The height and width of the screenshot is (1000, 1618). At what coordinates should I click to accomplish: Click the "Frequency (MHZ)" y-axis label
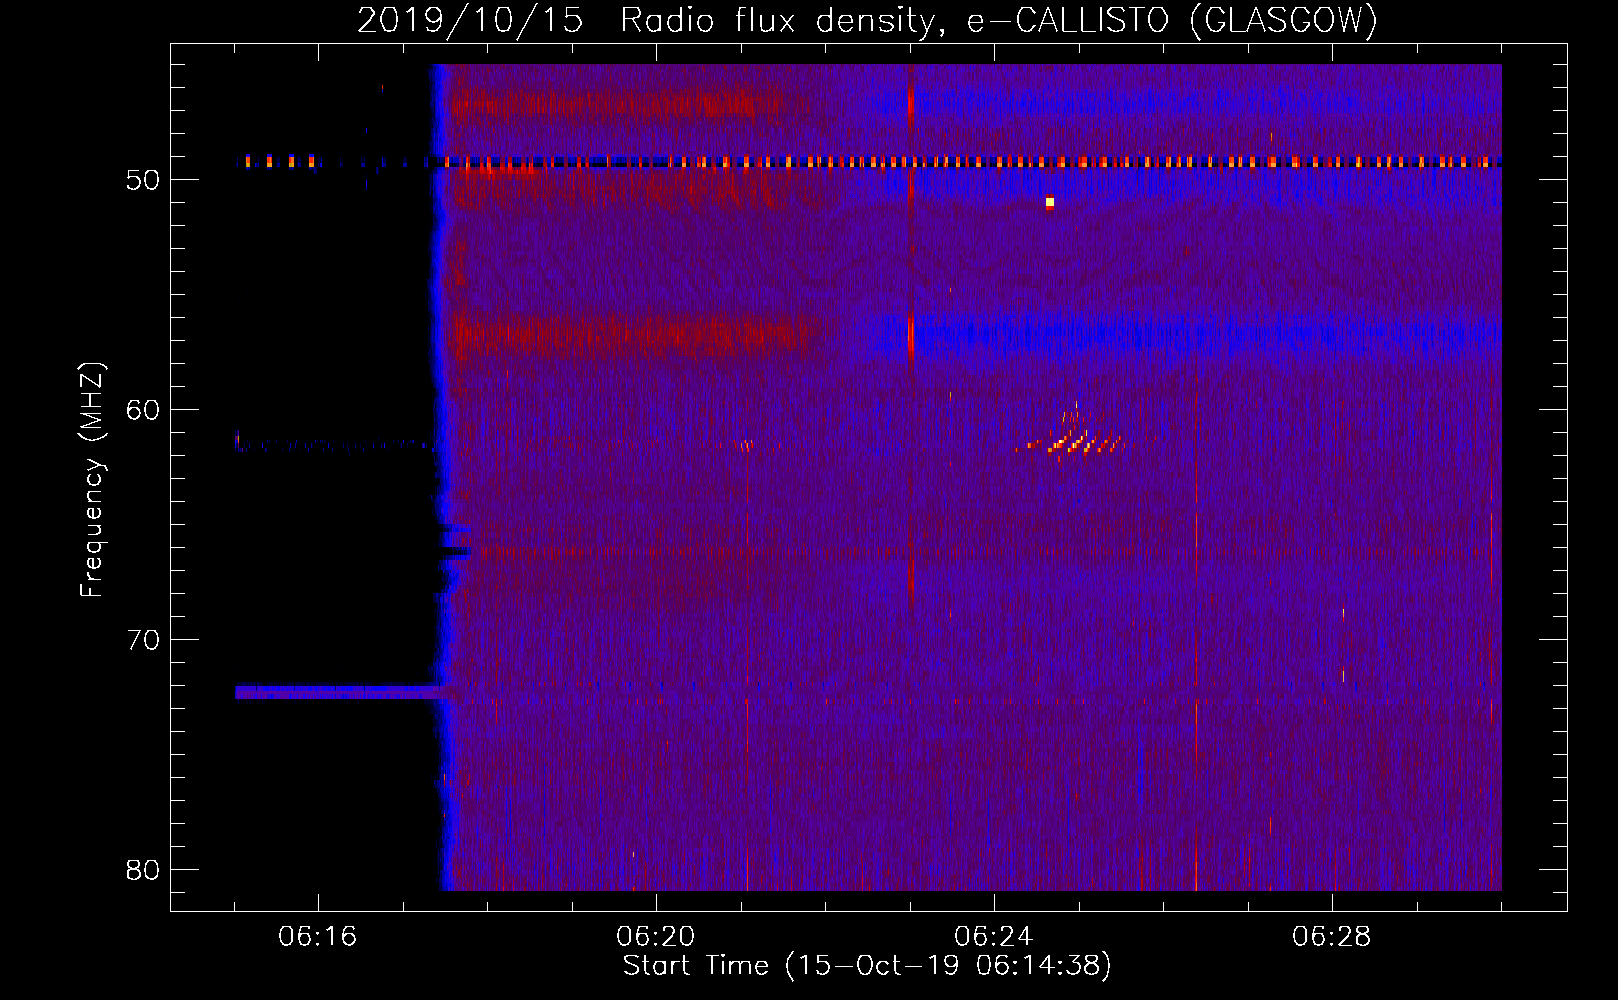click(92, 480)
